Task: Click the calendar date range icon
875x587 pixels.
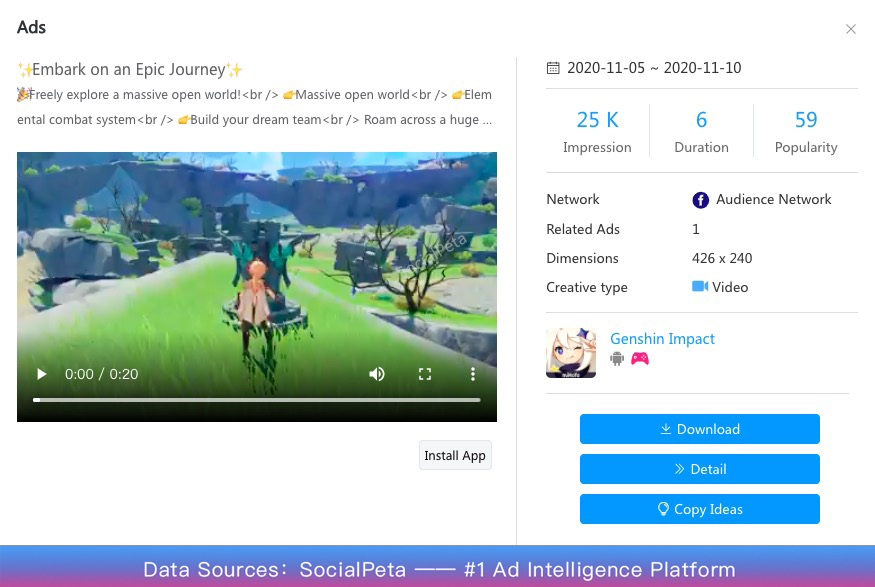Action: [553, 69]
